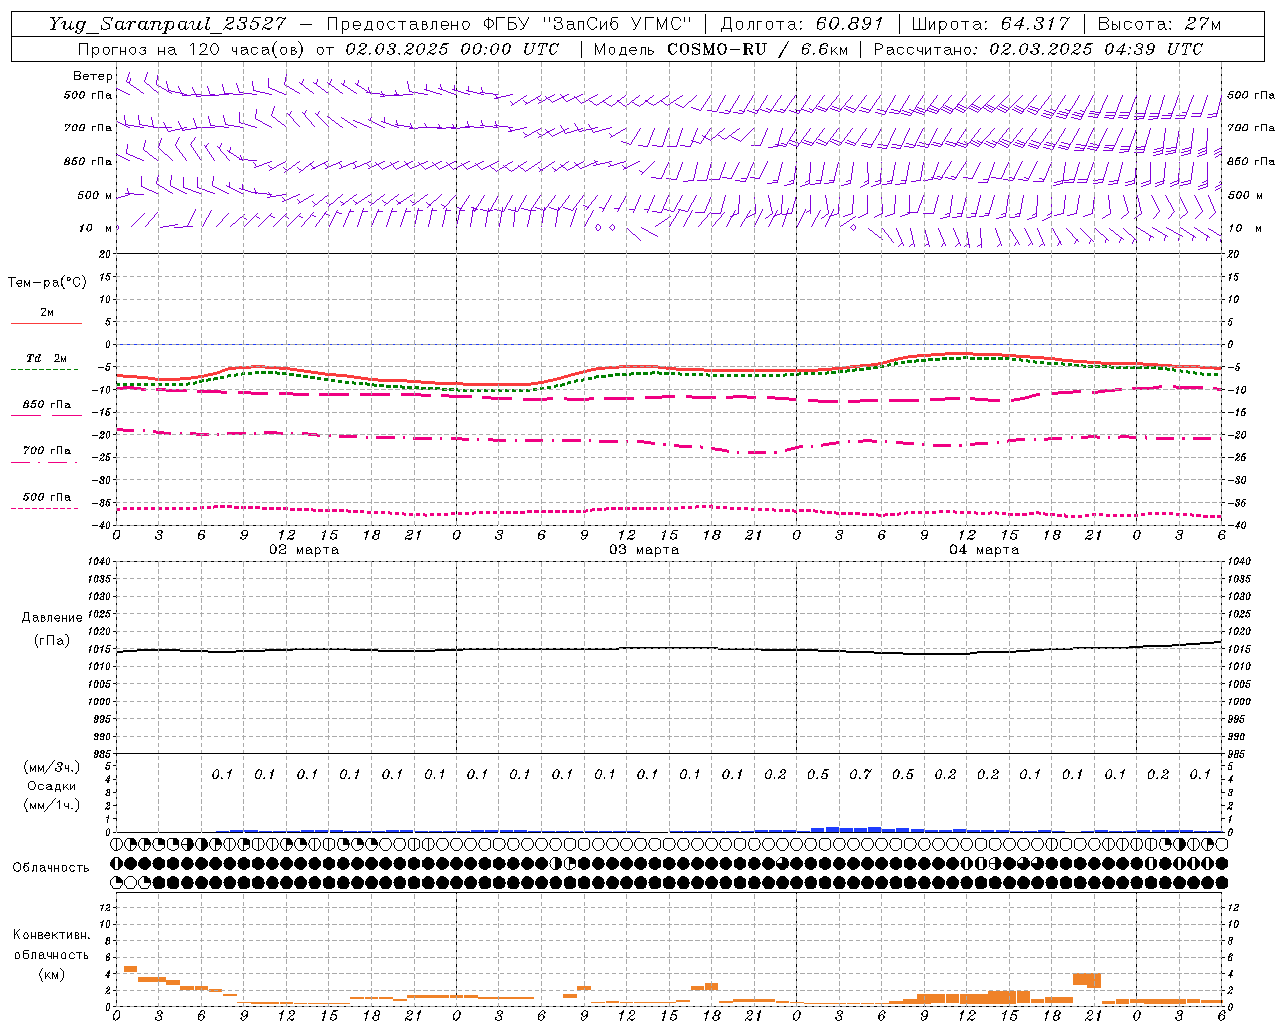Viewport: 1280px width, 1024px height.
Task: Click the Ветер panel label
Action: [x=92, y=76]
